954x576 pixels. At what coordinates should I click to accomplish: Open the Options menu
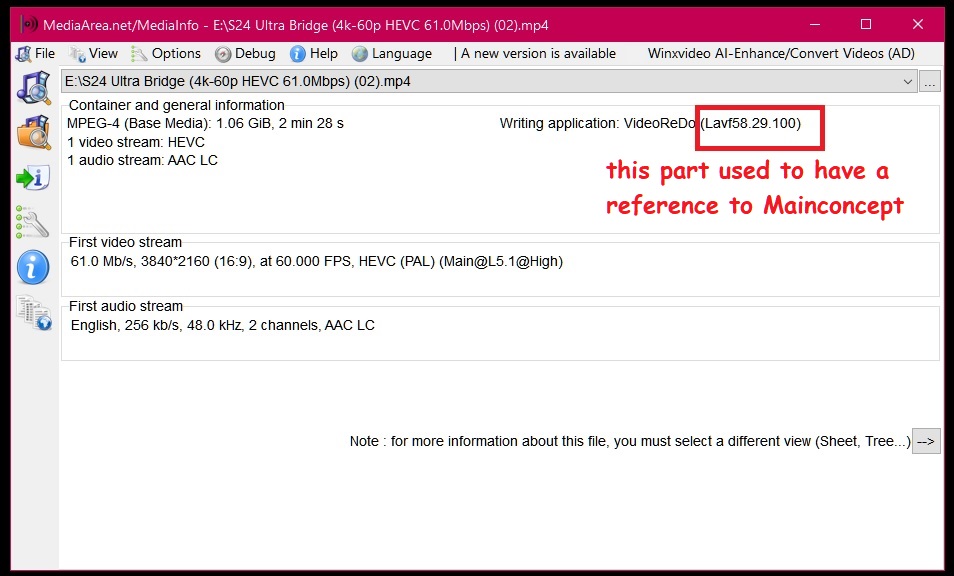pyautogui.click(x=165, y=54)
